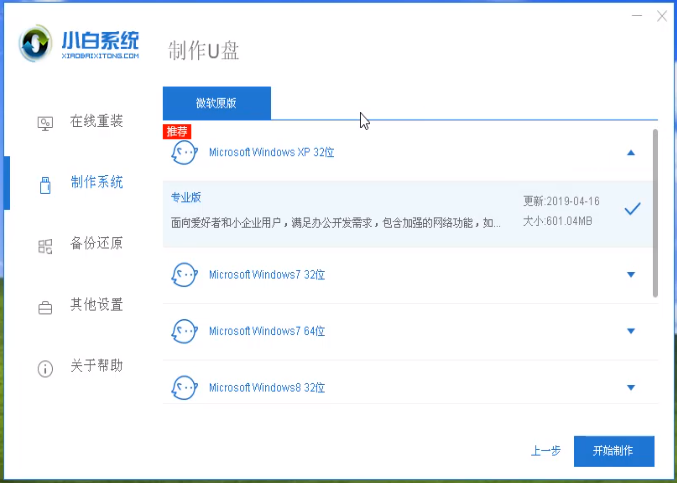
Task: Switch to the 微软原版 tab
Action: click(216, 103)
